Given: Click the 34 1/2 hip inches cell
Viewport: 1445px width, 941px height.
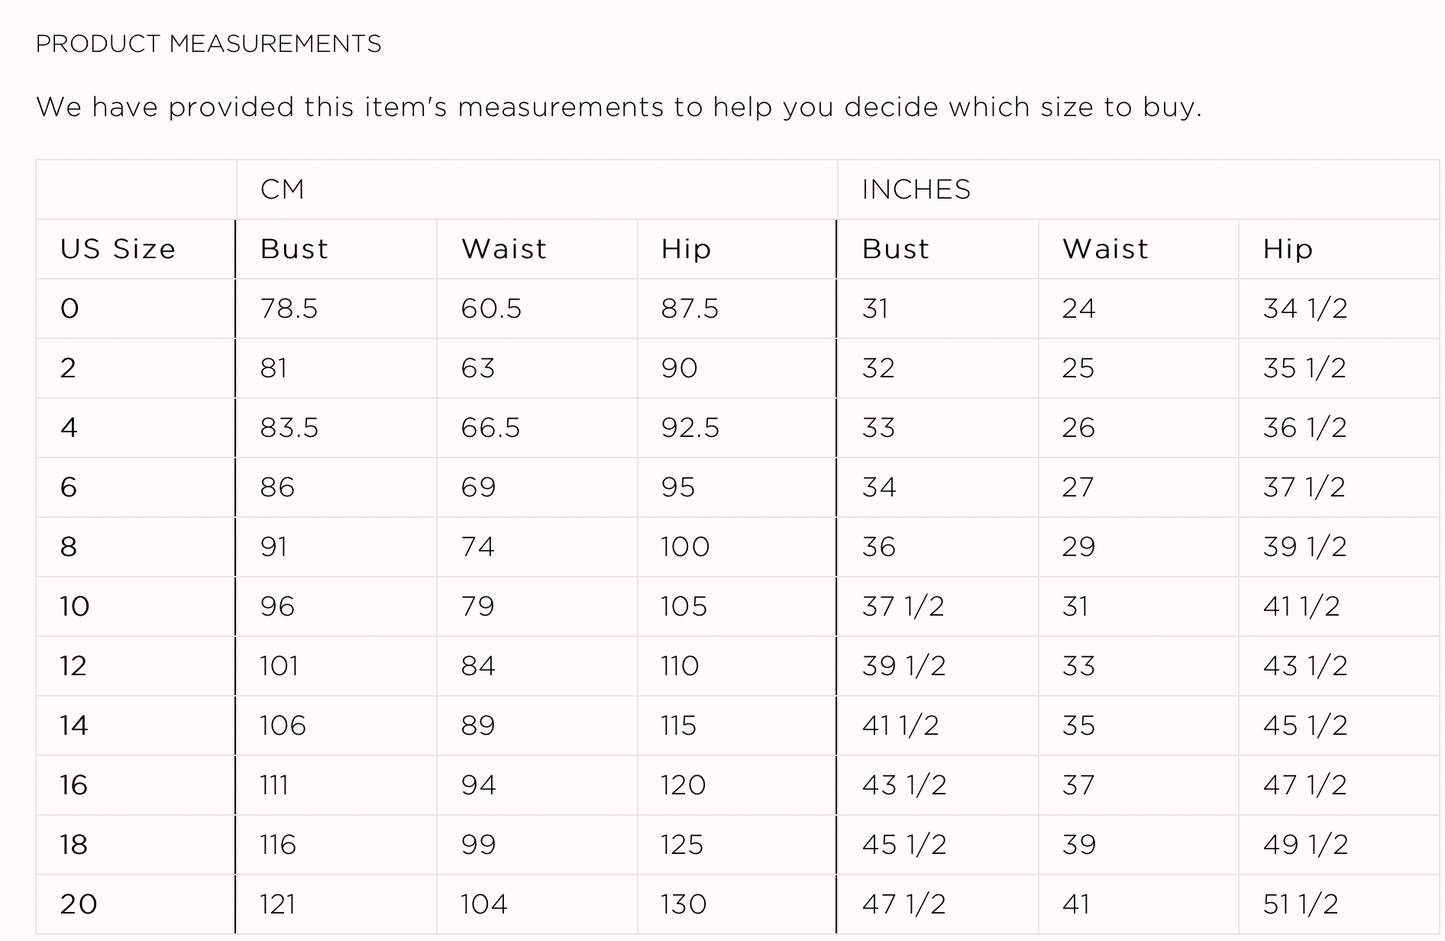Looking at the screenshot, I should 1305,308.
